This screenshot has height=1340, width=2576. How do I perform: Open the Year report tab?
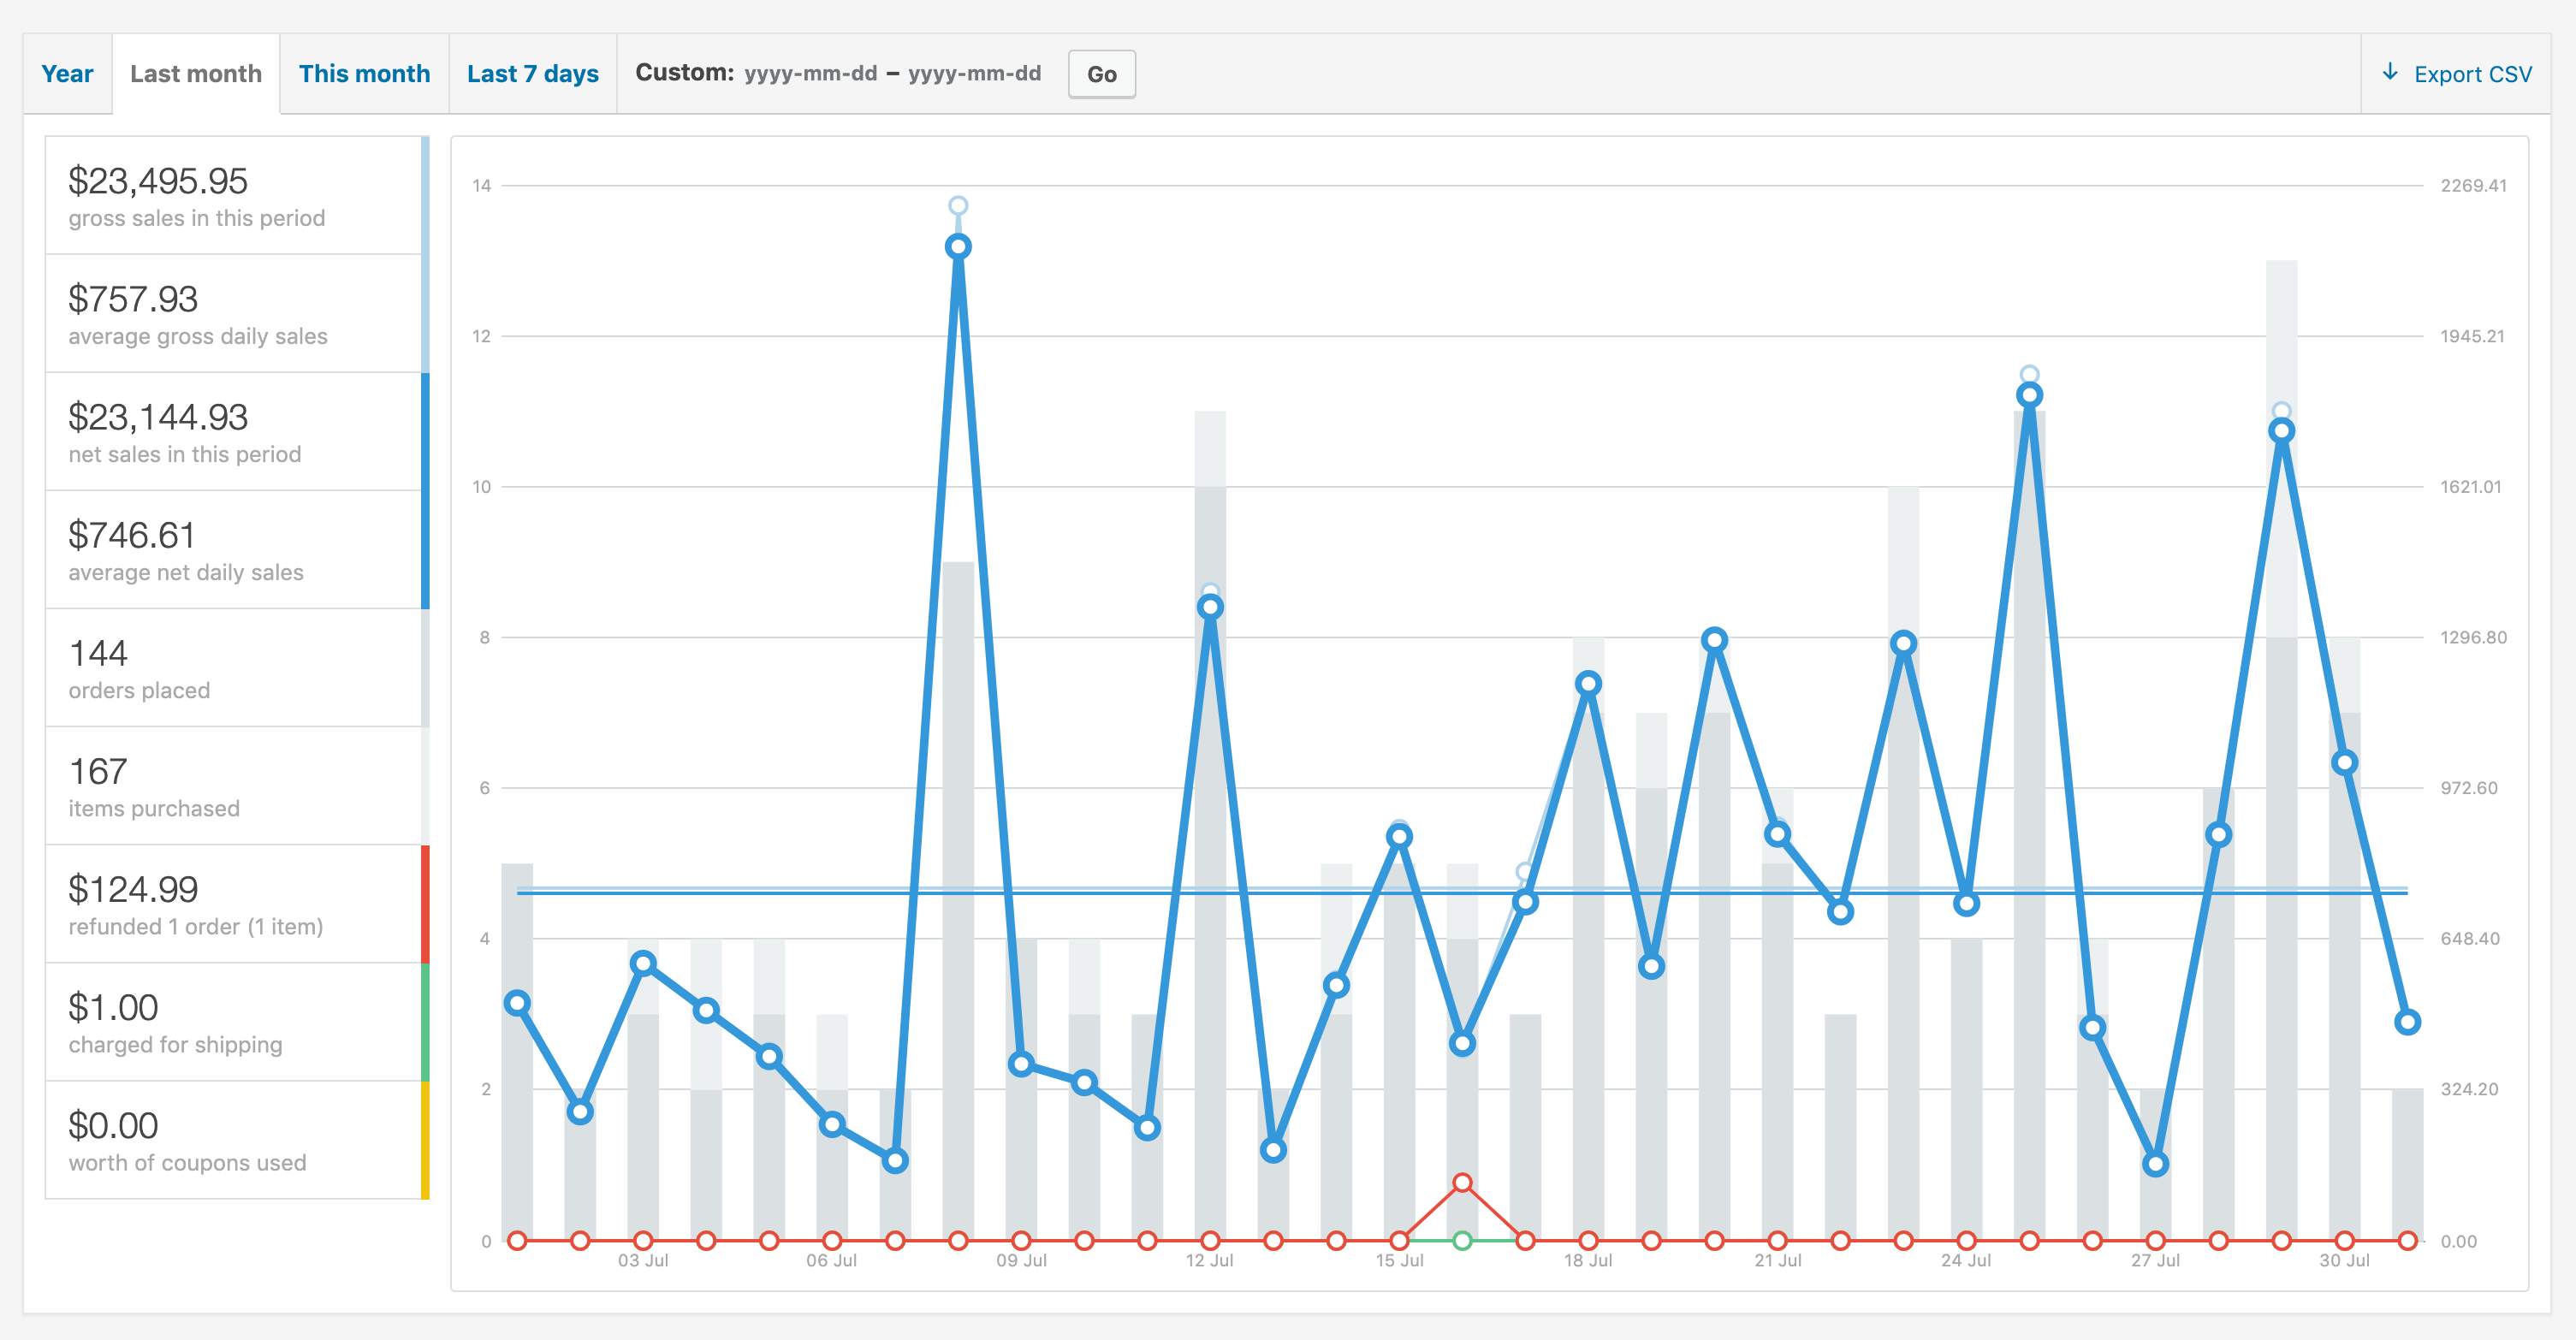point(67,74)
